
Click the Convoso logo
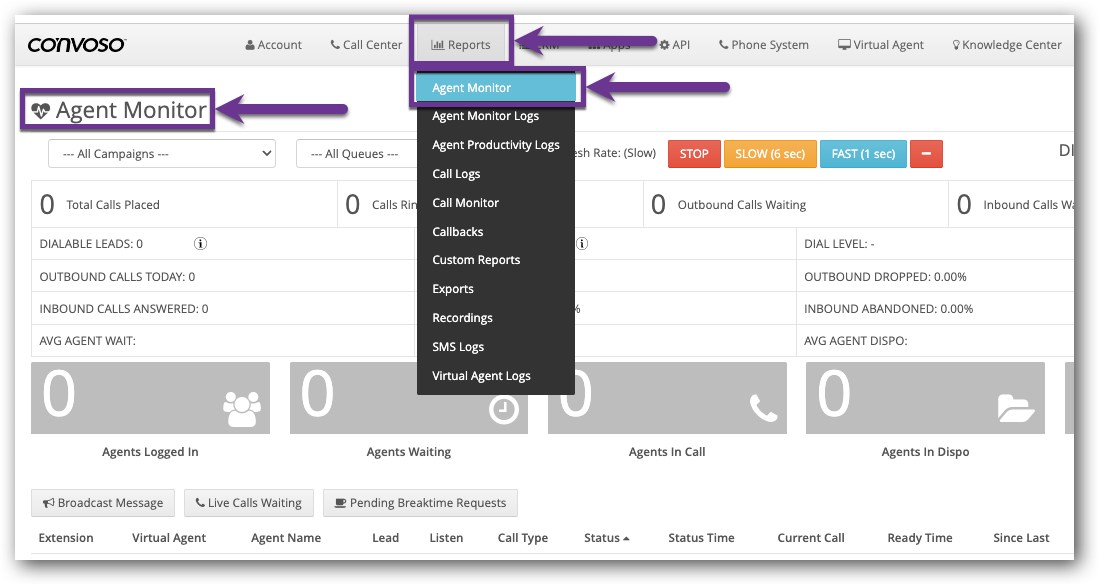click(76, 45)
